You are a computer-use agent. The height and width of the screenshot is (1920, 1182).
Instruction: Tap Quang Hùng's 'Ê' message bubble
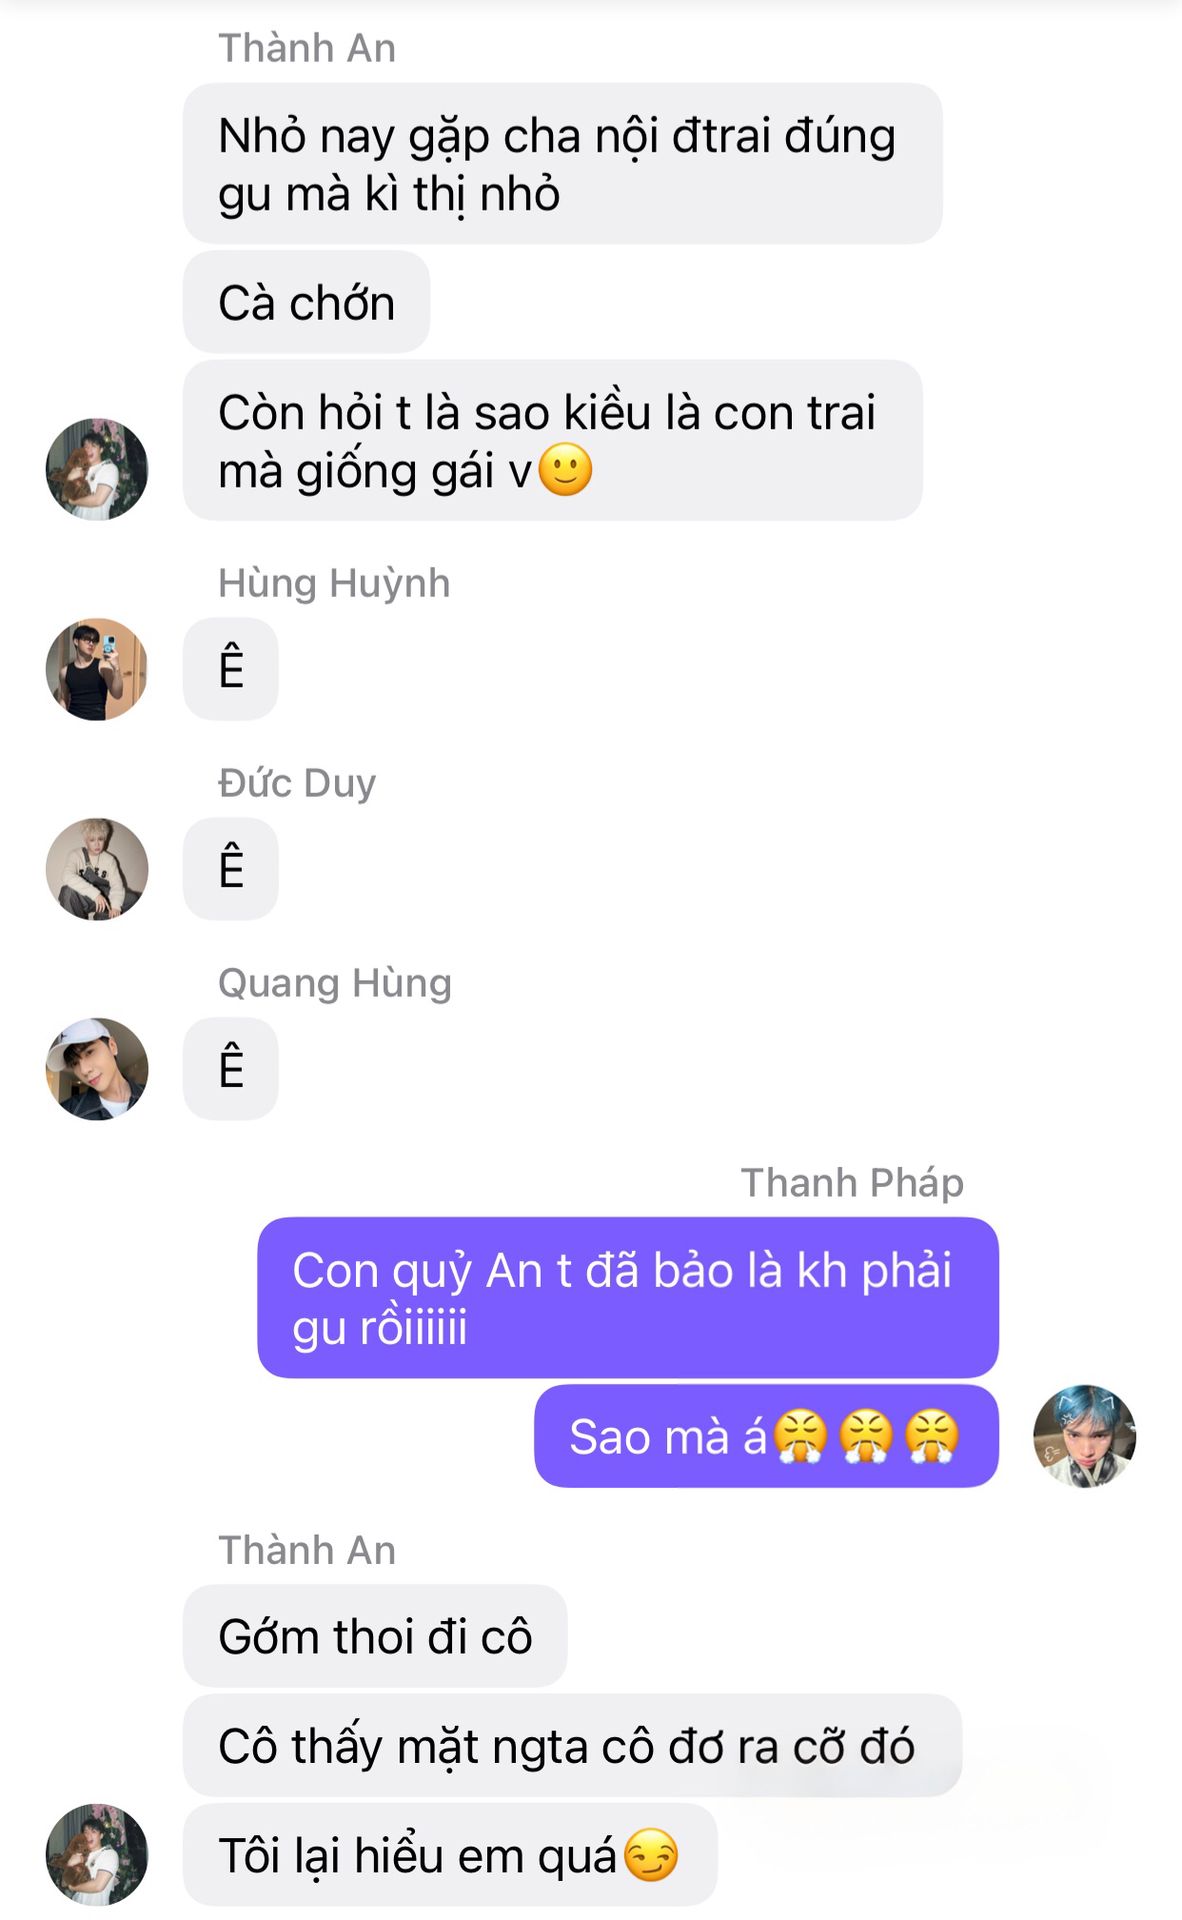click(x=230, y=1069)
